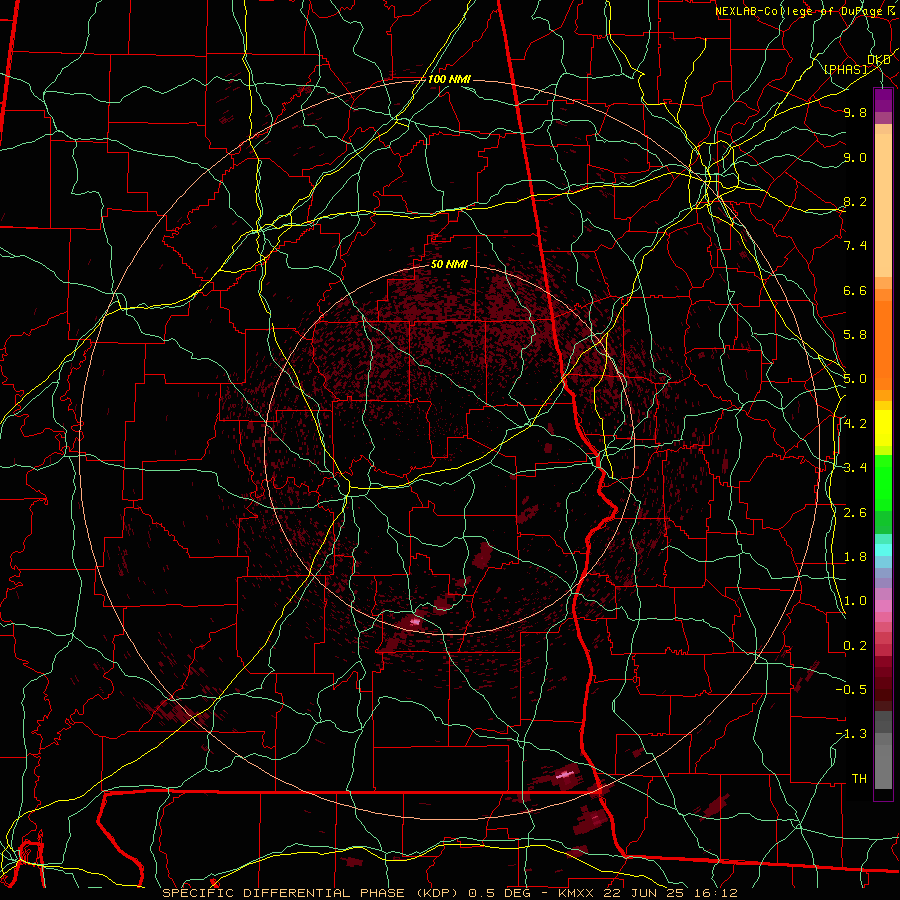Click the 50 NMI range ring label
Screen dimensions: 900x900
tap(449, 264)
